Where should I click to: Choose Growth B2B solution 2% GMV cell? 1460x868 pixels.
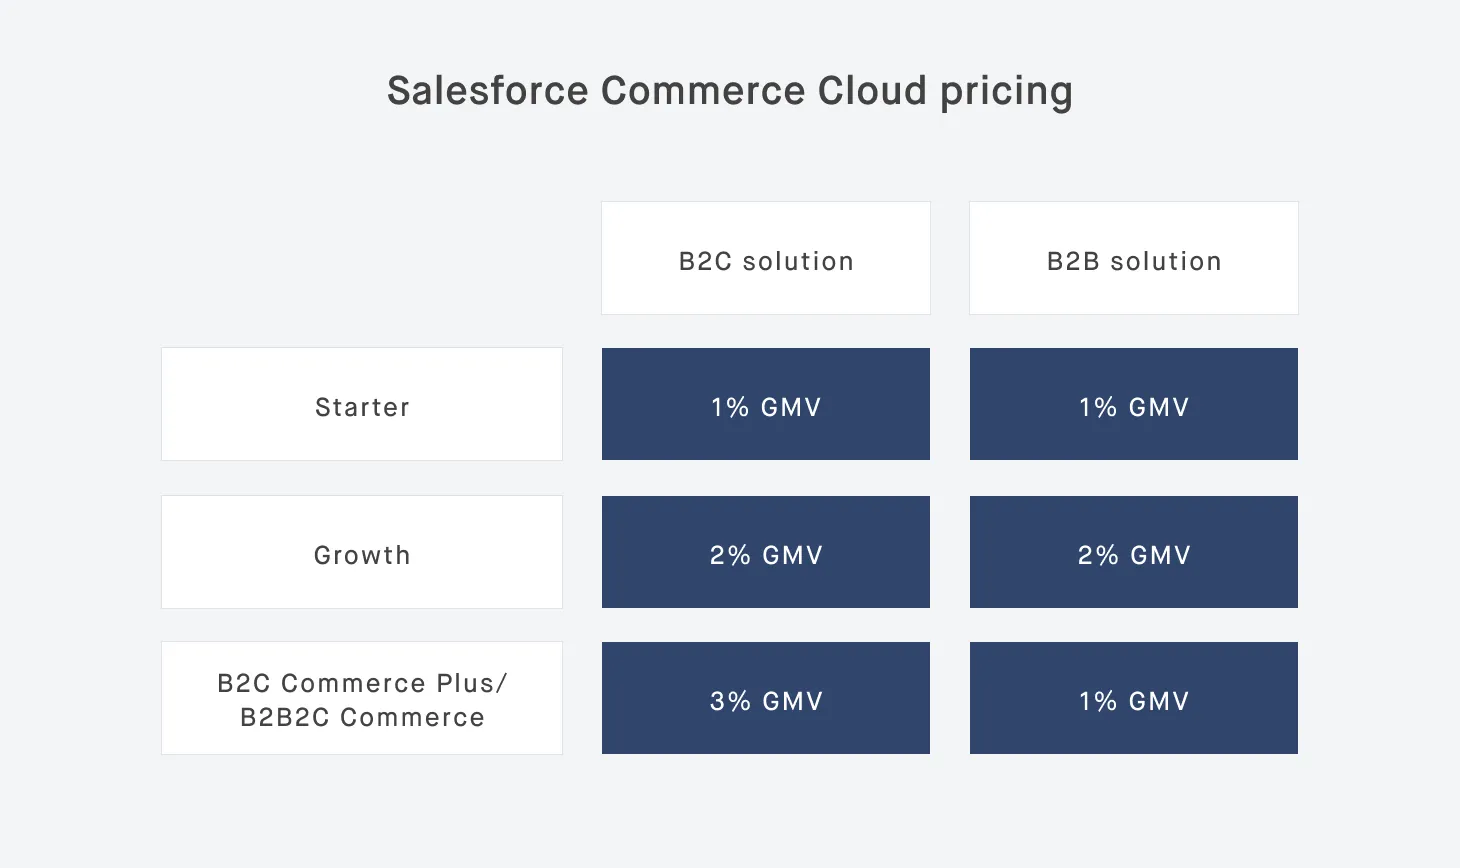[x=1134, y=554]
